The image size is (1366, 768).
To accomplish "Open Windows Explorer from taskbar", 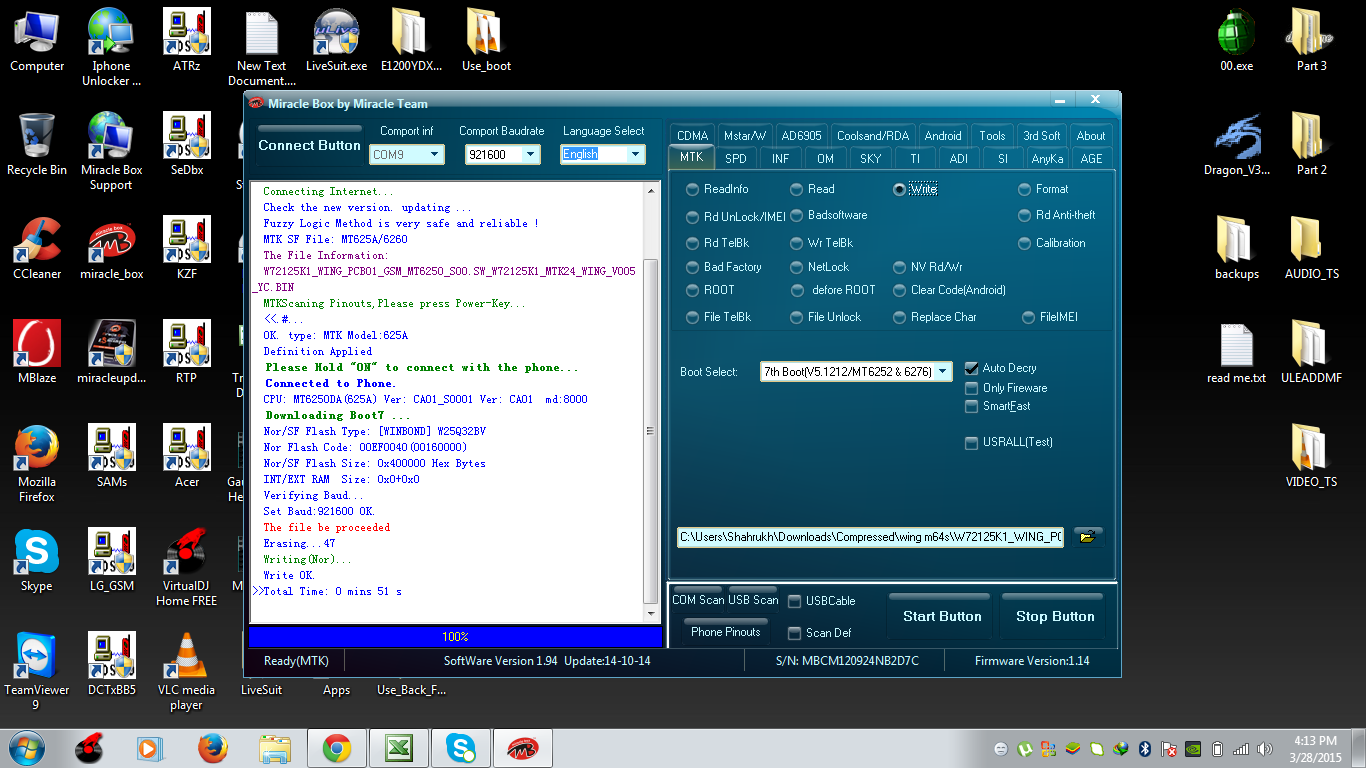I will tap(274, 748).
